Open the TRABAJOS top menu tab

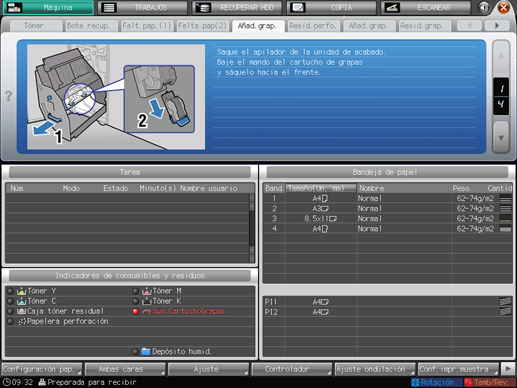pyautogui.click(x=142, y=7)
